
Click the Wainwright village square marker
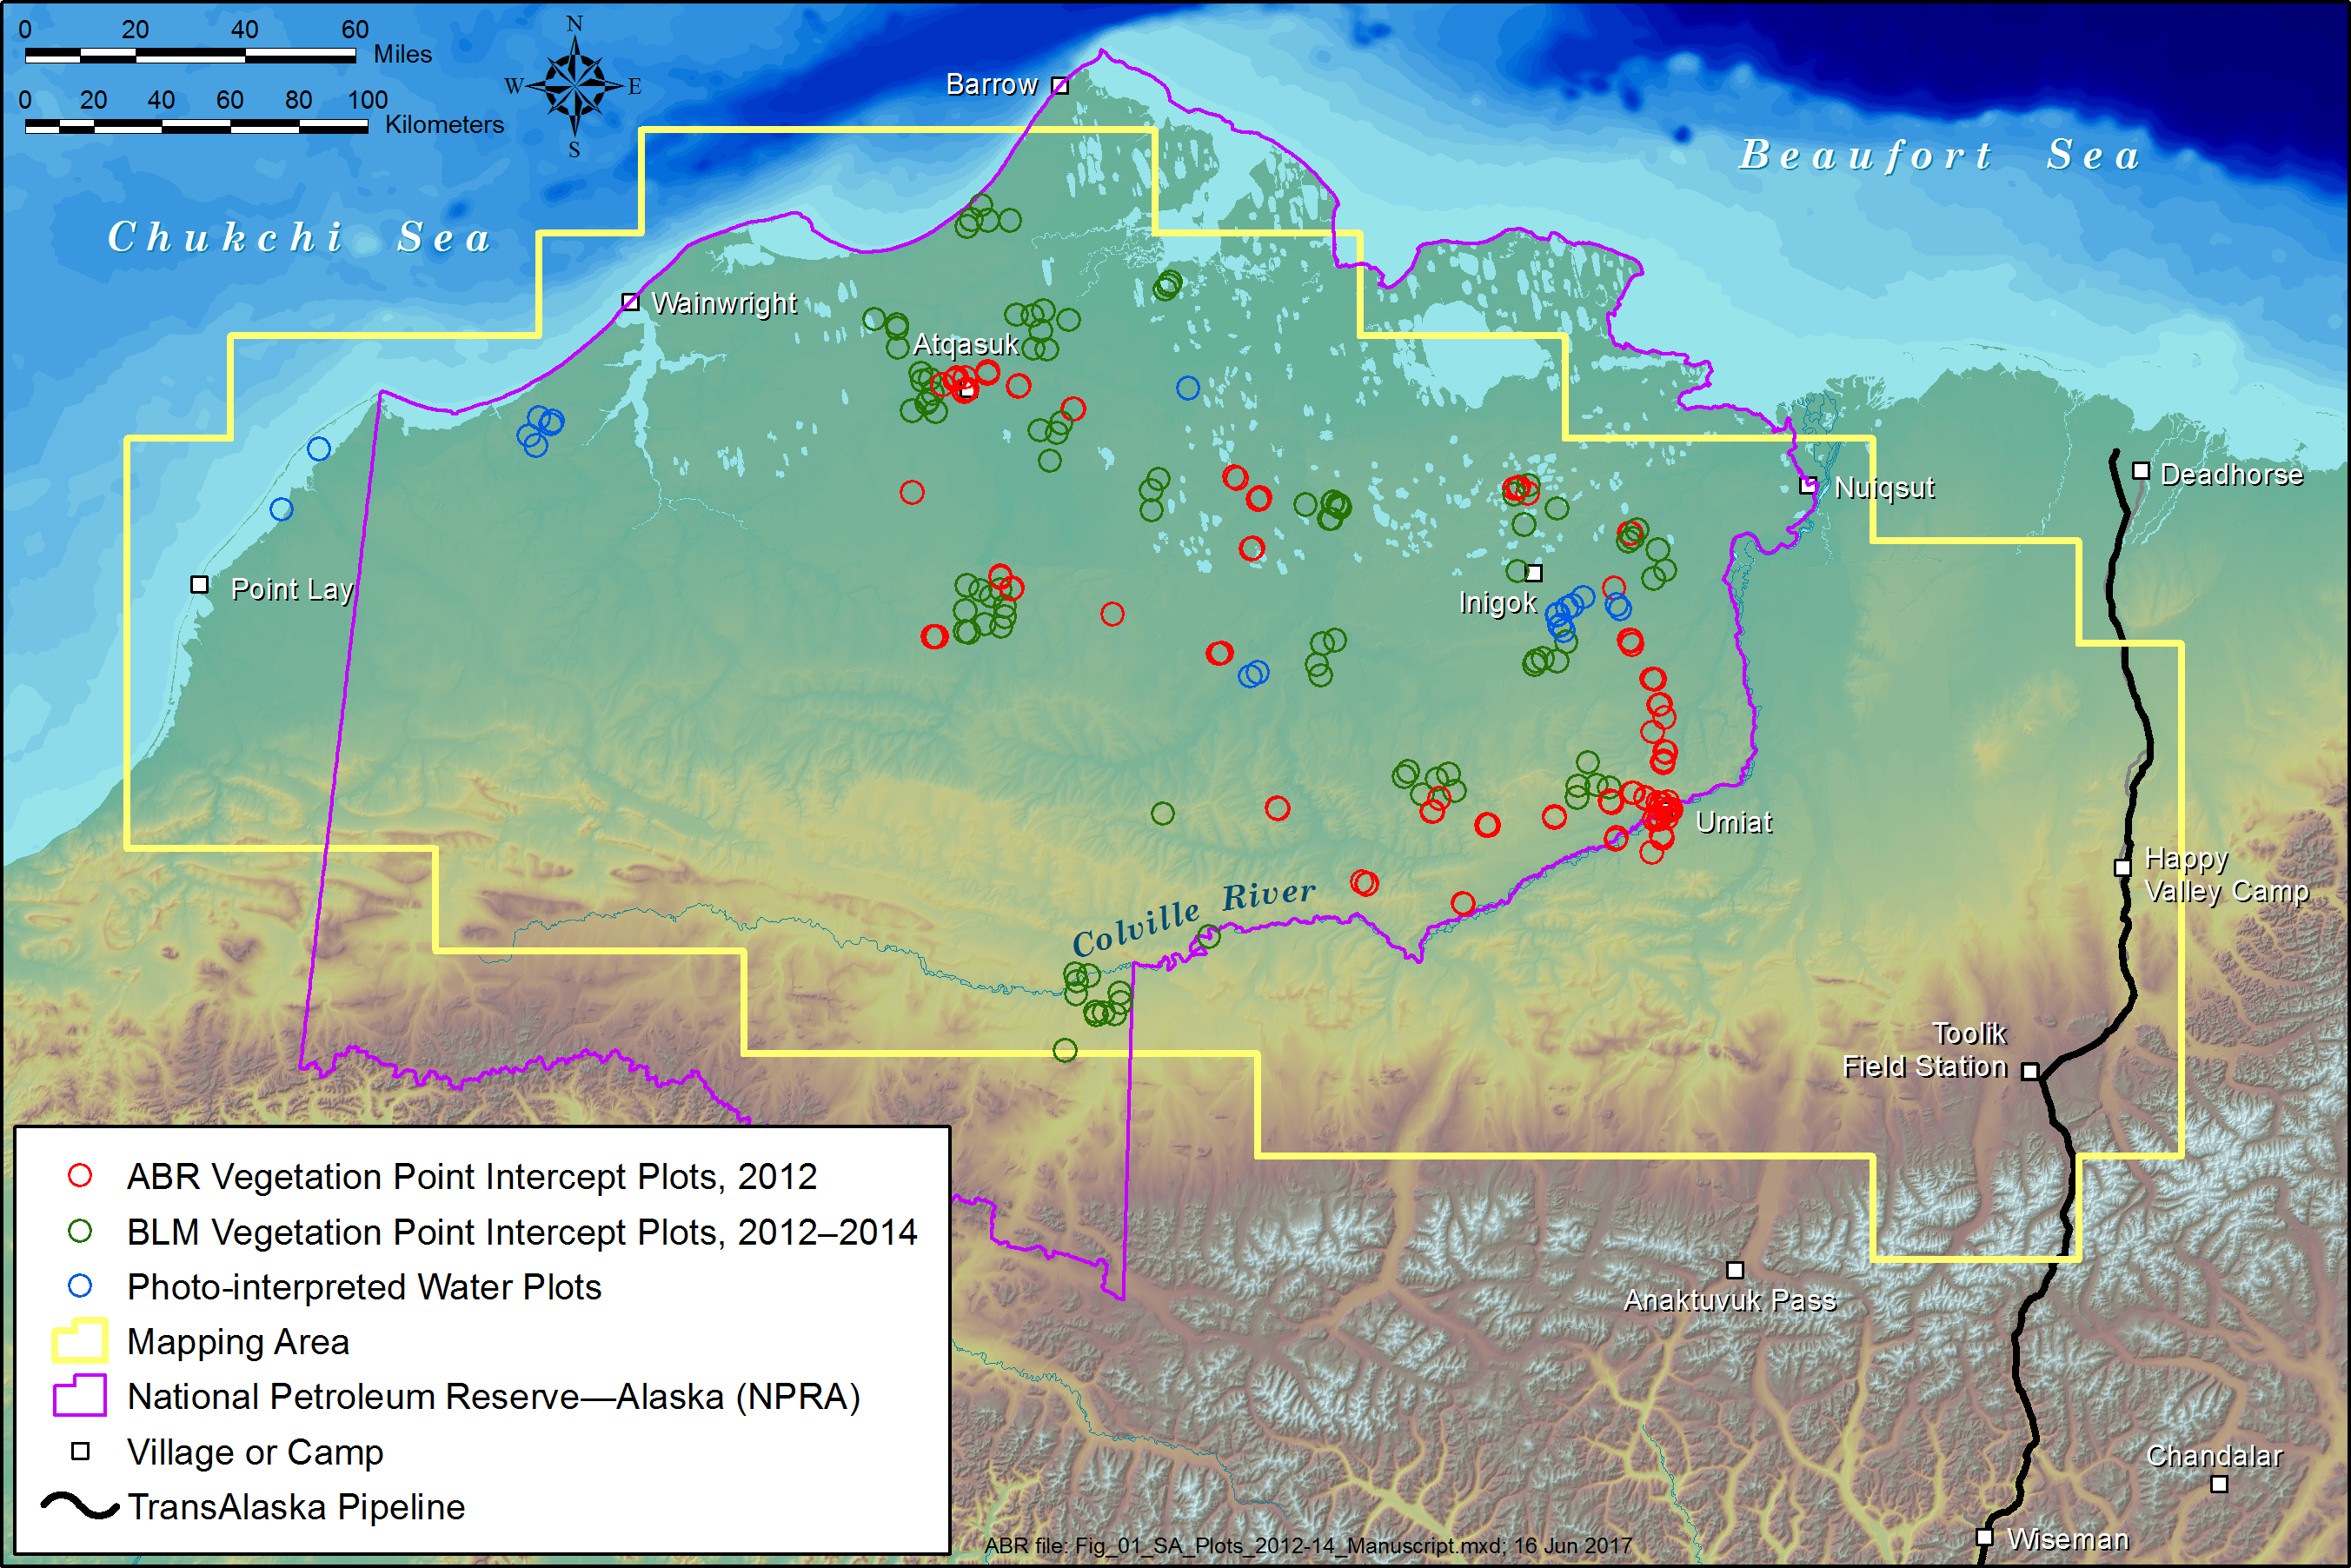coord(630,301)
